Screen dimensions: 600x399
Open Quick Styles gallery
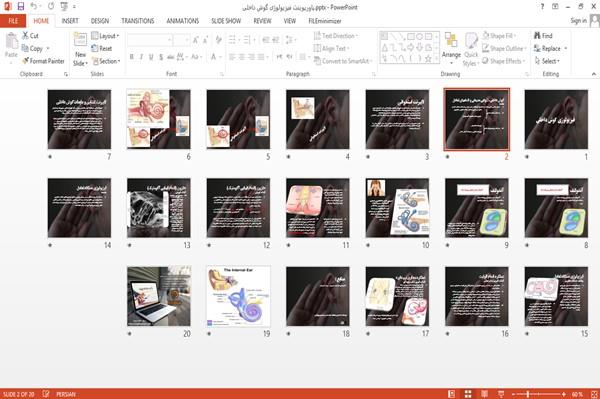(471, 49)
